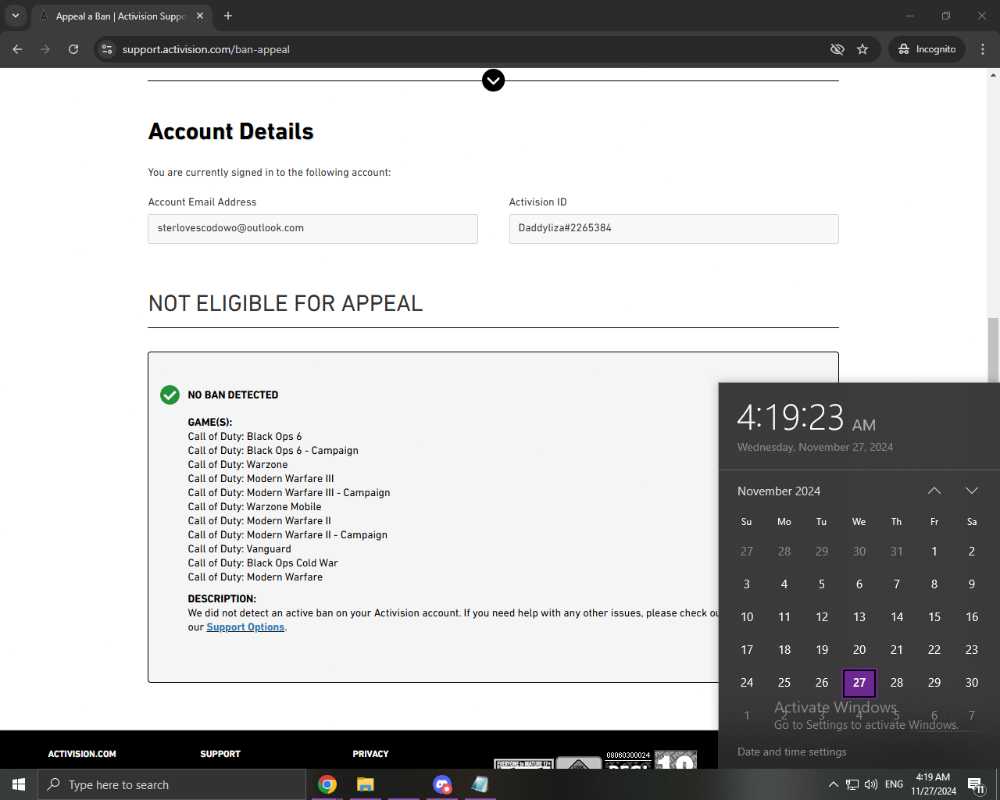Click the NO BAN DETECTED status text
The height and width of the screenshot is (800, 1000).
pyautogui.click(x=233, y=395)
